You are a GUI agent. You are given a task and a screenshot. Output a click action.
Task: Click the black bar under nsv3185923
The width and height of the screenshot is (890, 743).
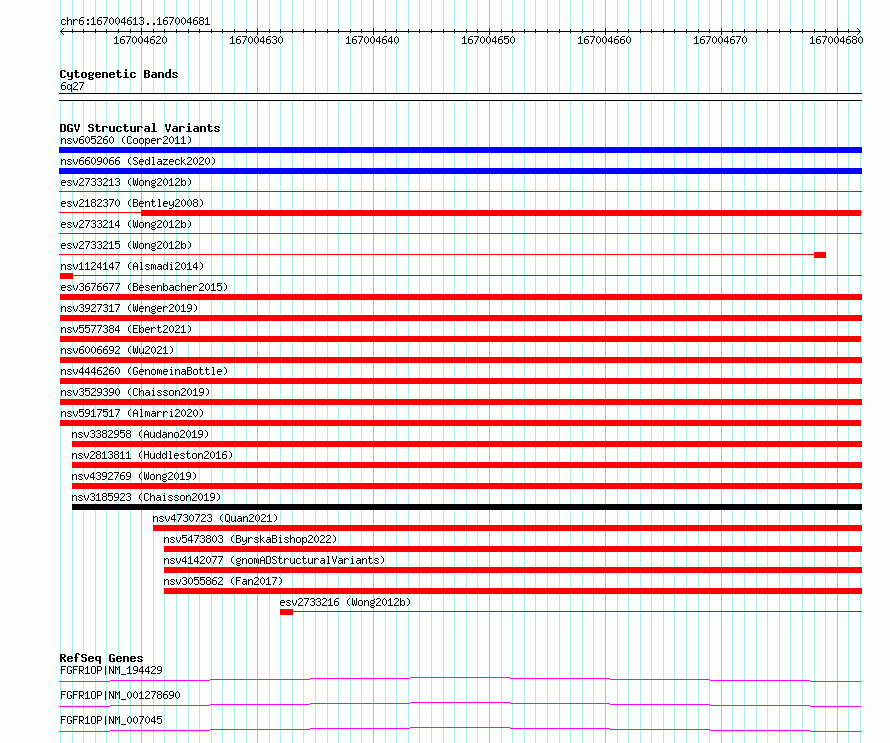point(467,507)
